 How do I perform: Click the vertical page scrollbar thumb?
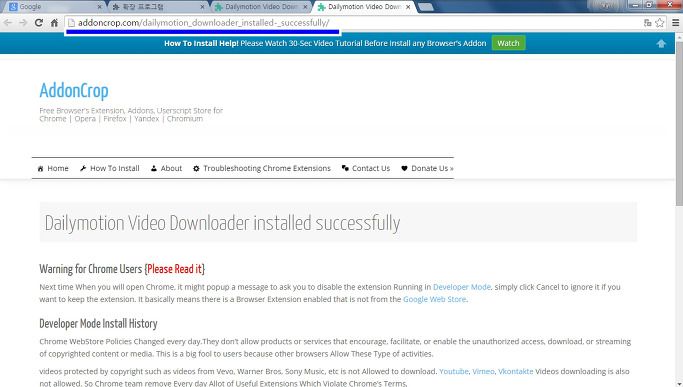point(679,124)
